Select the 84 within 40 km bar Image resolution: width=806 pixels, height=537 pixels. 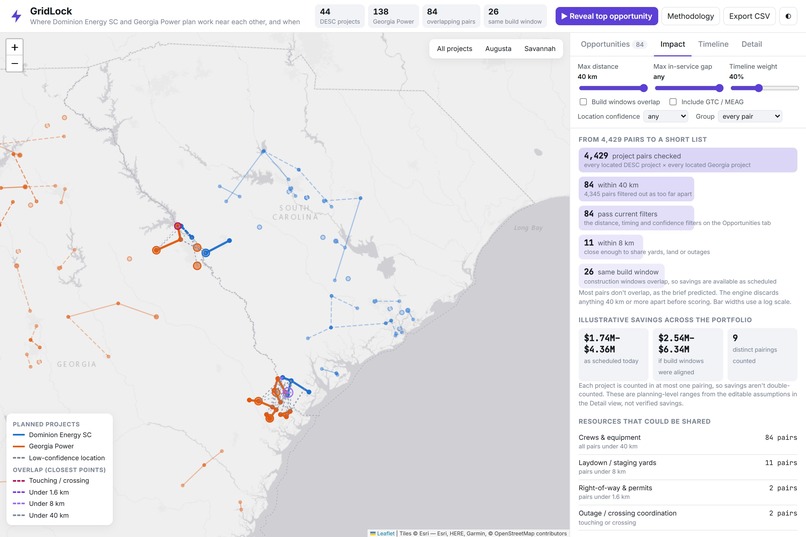click(636, 189)
